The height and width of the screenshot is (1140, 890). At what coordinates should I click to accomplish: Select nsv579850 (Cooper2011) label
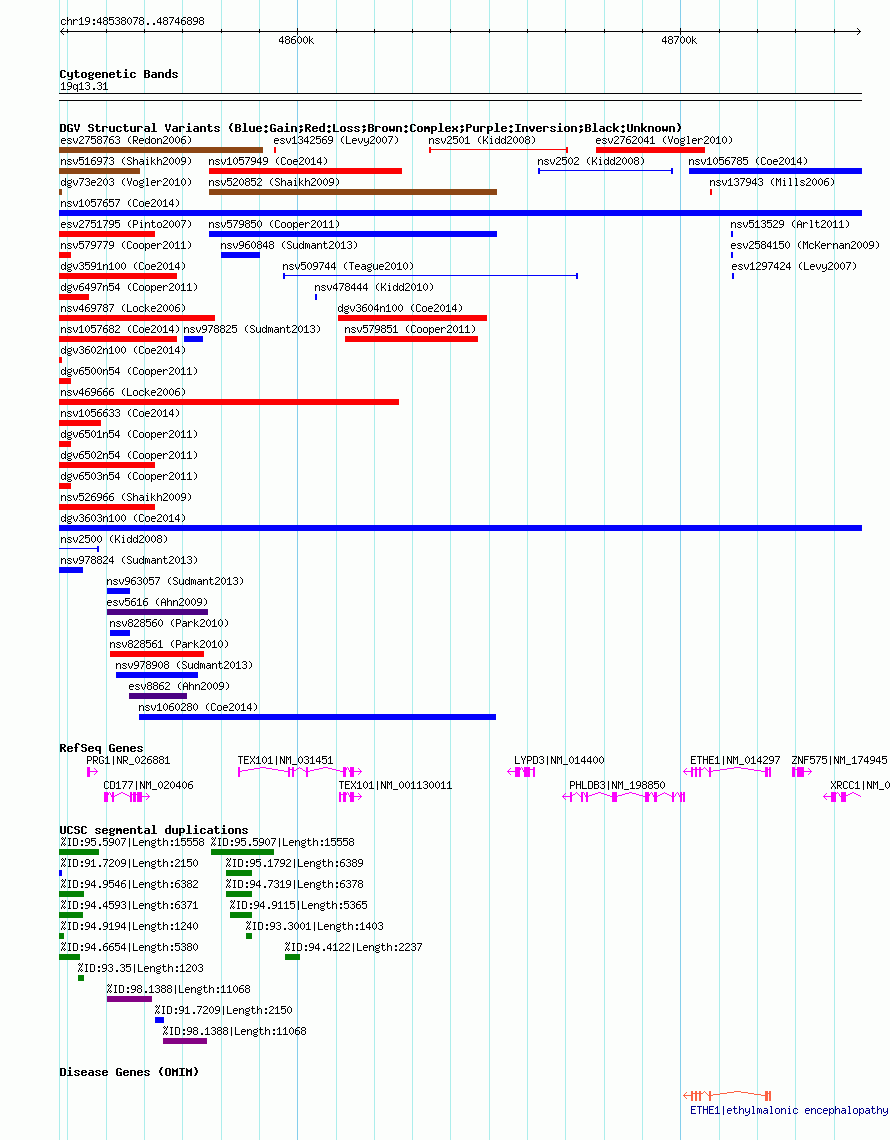pyautogui.click(x=274, y=225)
